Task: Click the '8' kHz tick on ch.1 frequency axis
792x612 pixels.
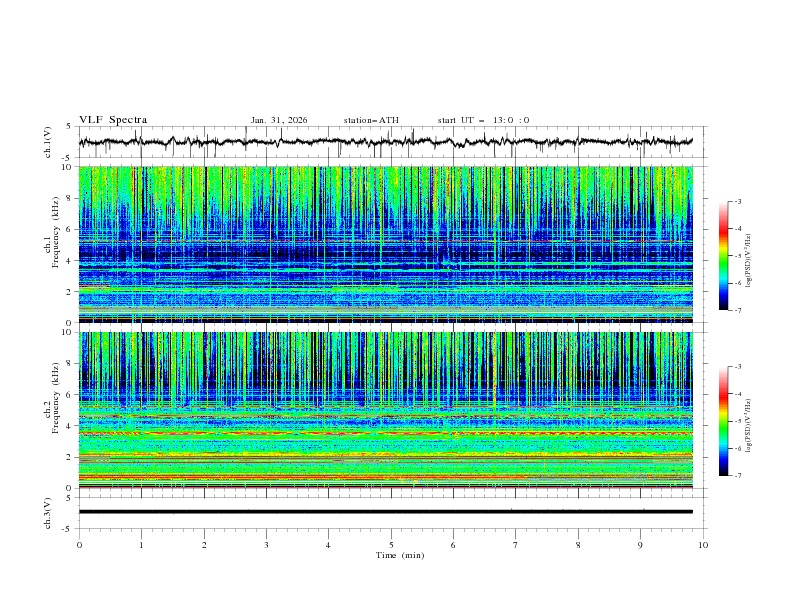Action: pyautogui.click(x=70, y=198)
